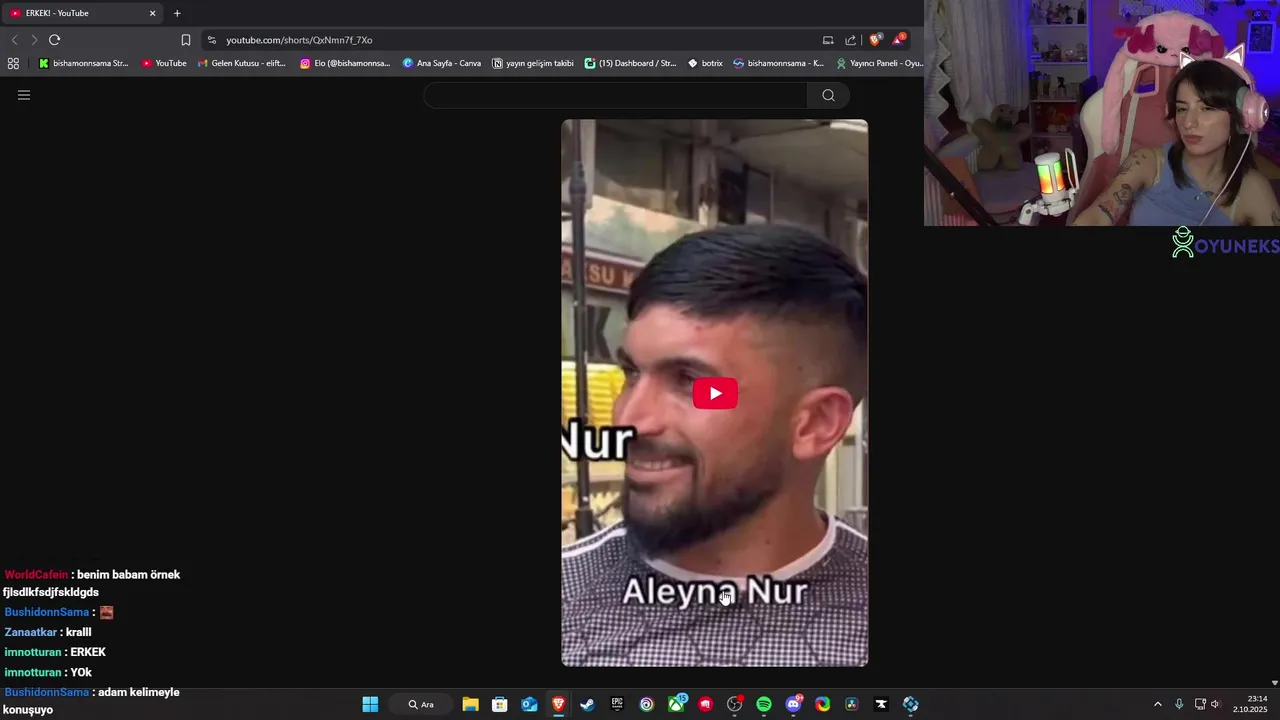Open the Windows Start menu

tap(370, 704)
